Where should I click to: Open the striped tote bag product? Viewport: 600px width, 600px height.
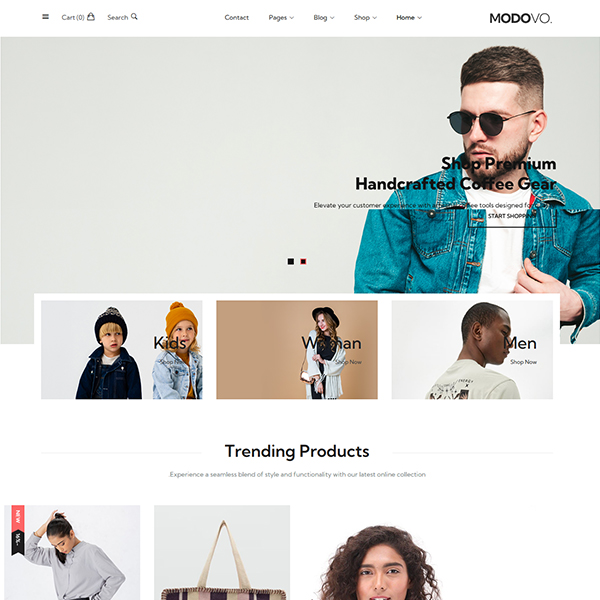tap(222, 553)
